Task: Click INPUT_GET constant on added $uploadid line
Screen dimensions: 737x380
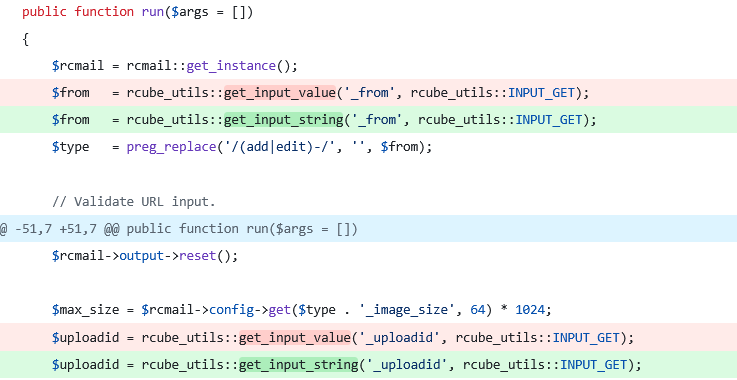Action: (x=594, y=364)
